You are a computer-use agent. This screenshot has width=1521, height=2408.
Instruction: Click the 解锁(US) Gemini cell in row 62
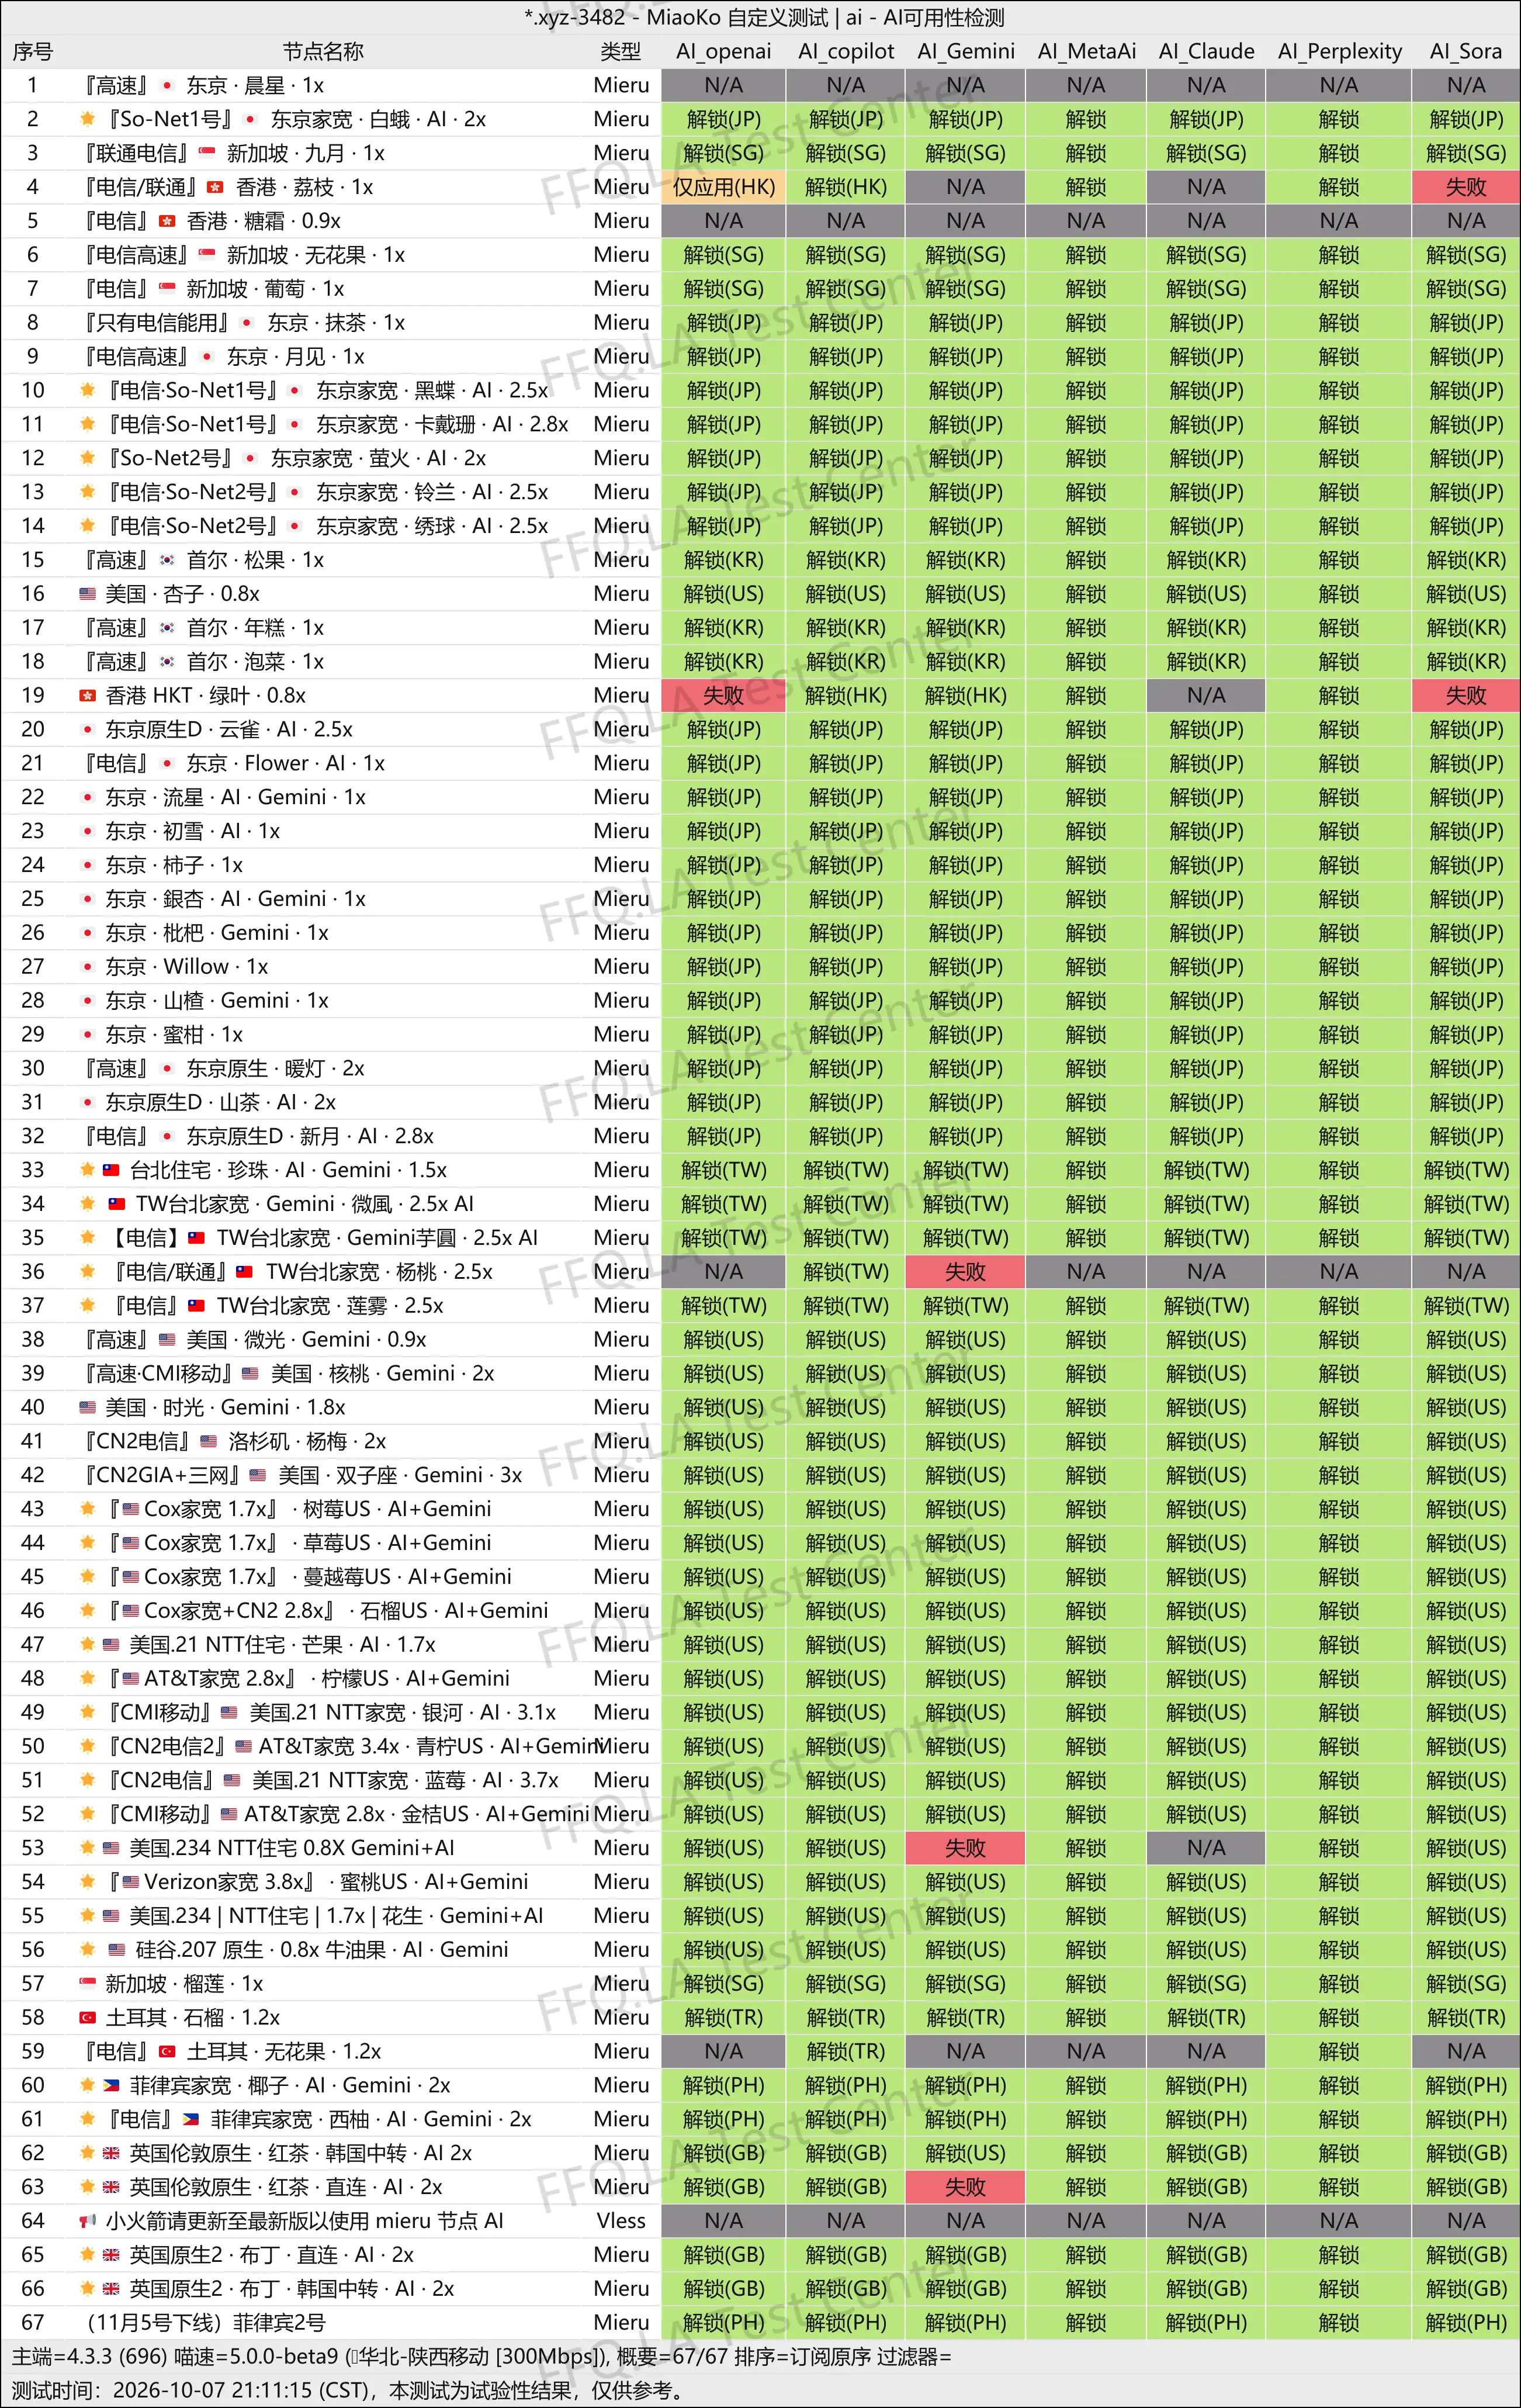click(966, 2153)
